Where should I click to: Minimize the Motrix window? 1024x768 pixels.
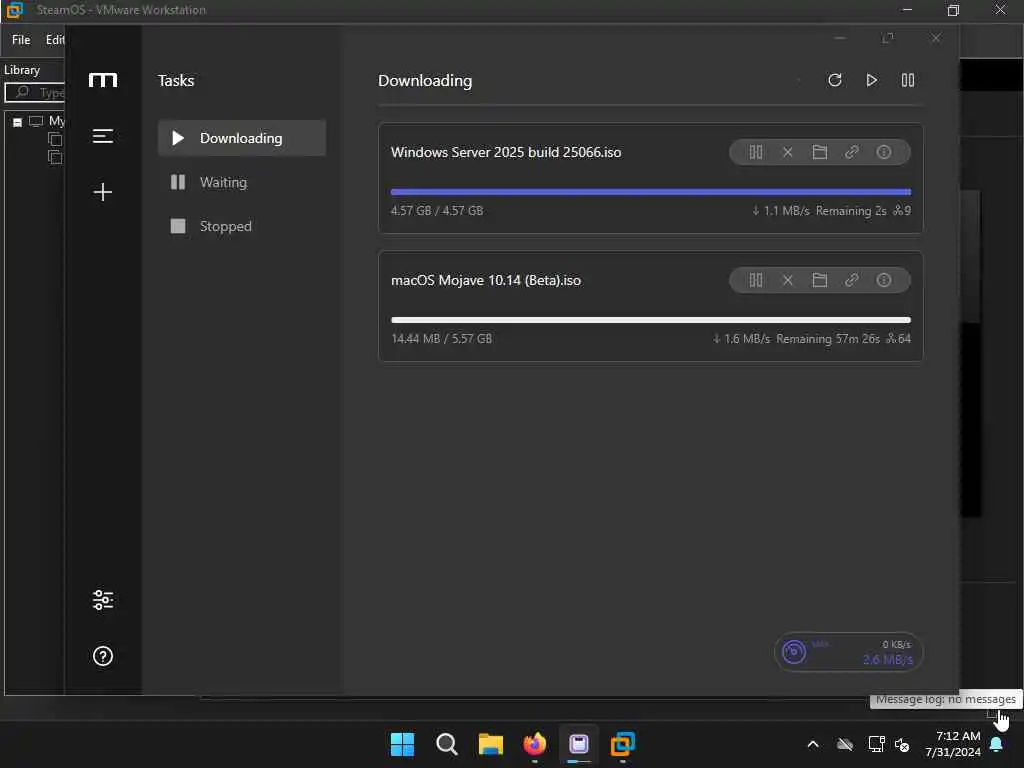(x=840, y=38)
